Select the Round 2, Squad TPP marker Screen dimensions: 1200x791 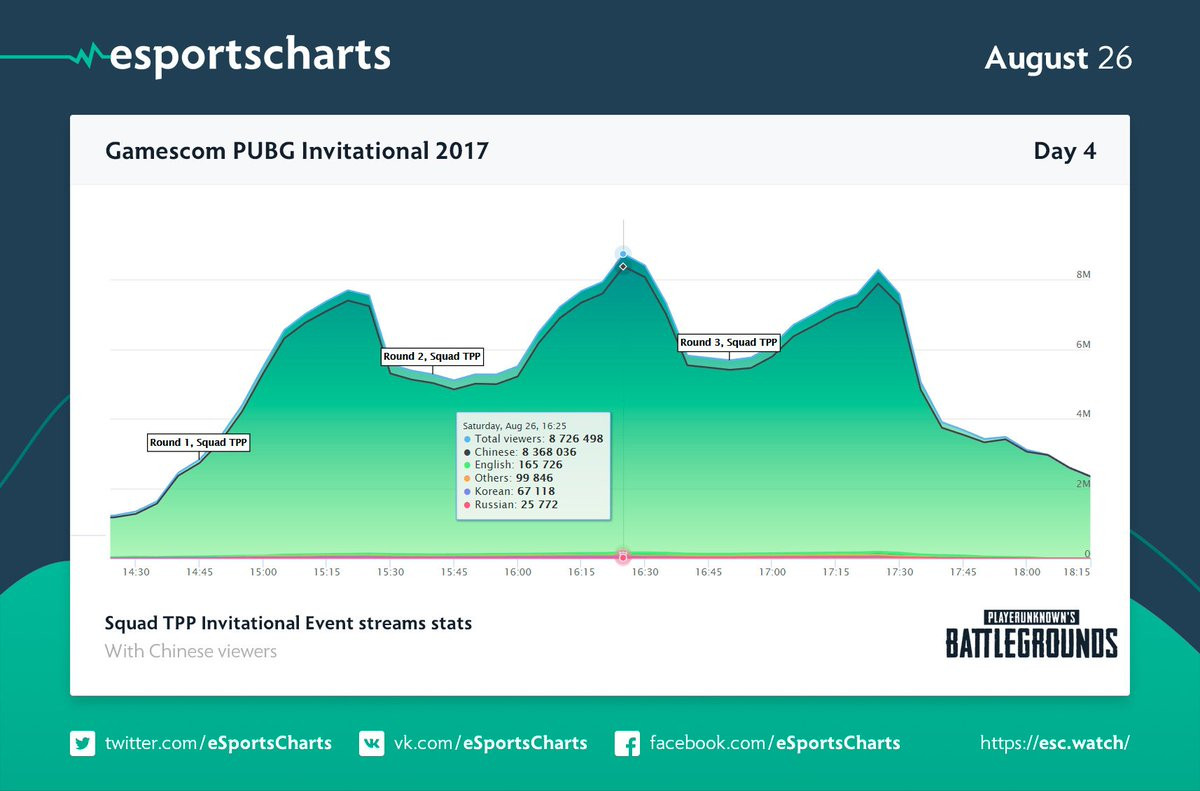[x=432, y=355]
